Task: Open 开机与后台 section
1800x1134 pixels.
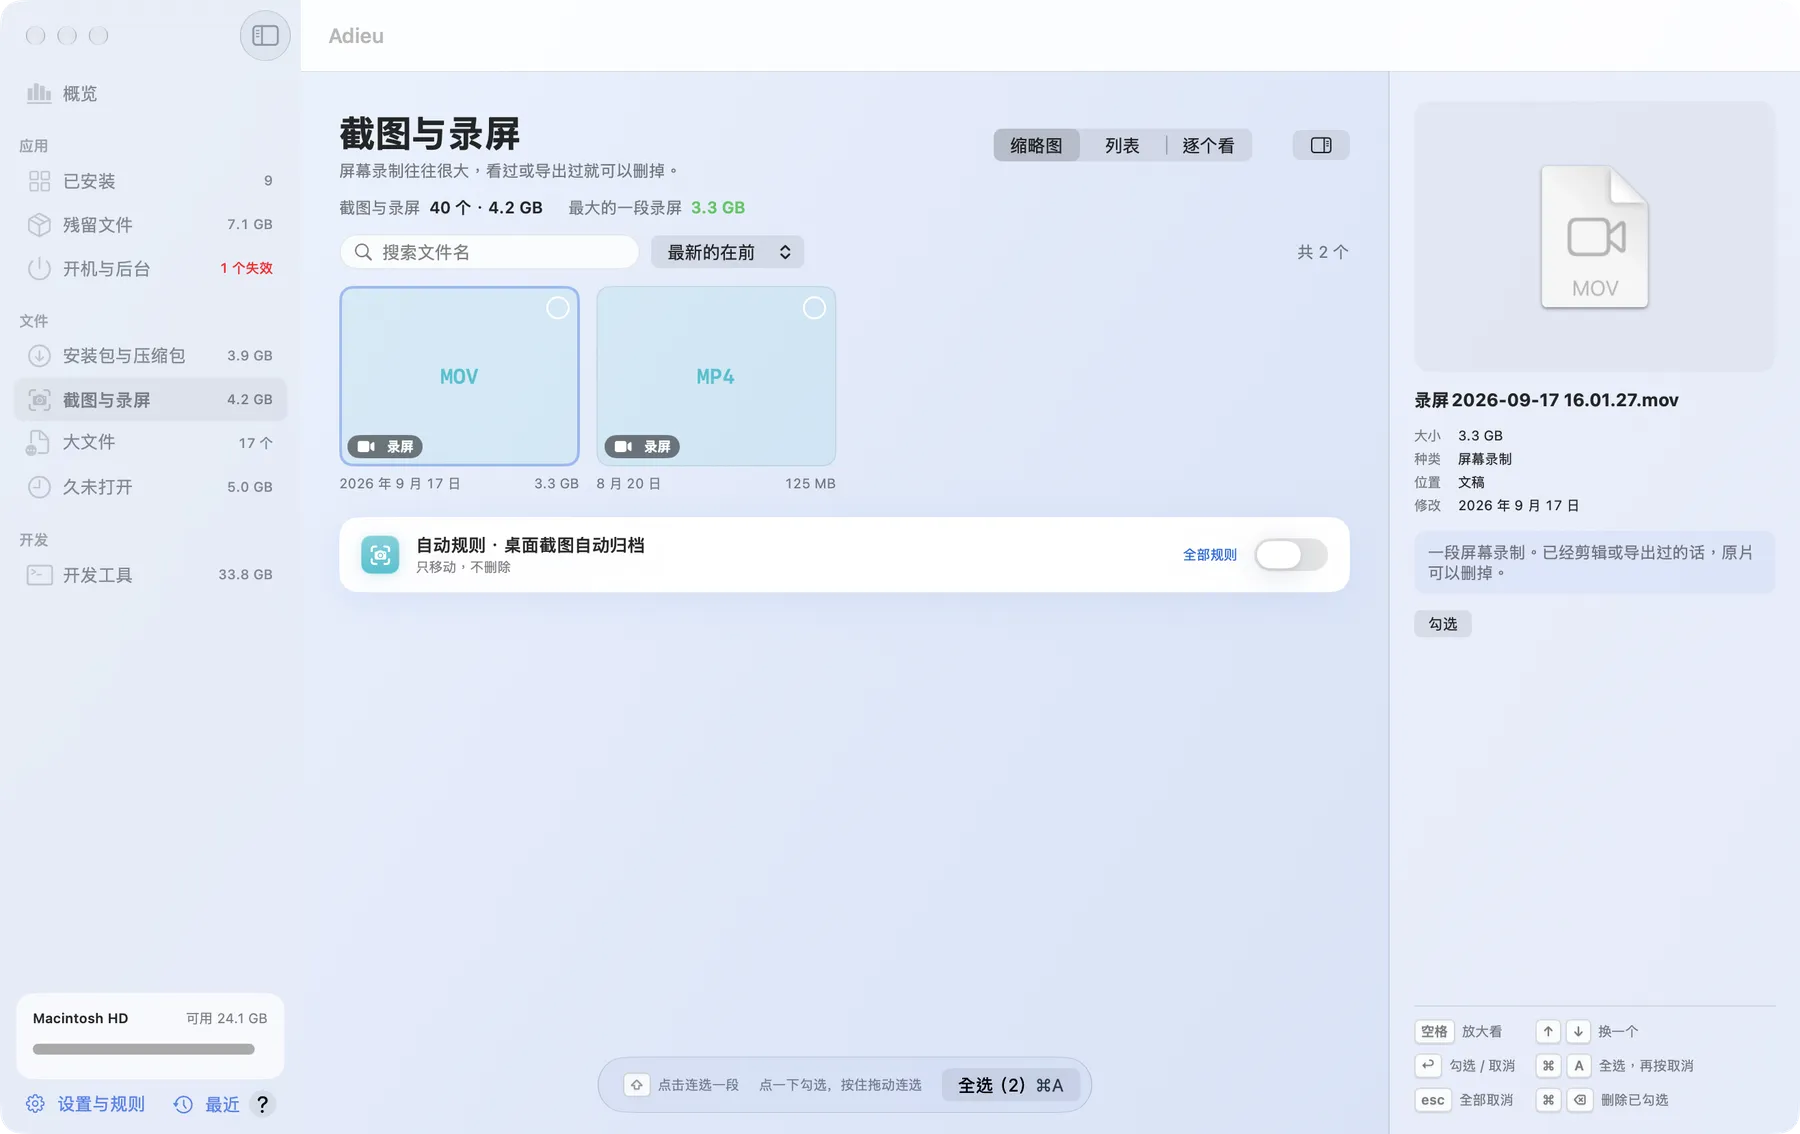Action: click(150, 269)
